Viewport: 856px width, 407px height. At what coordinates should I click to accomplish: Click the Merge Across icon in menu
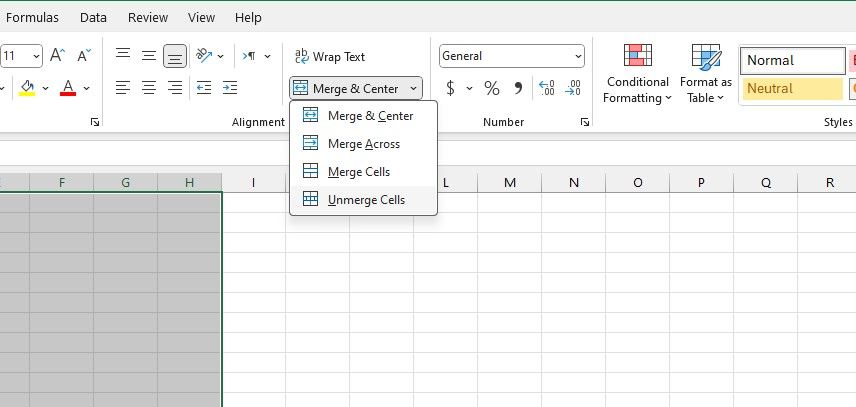(310, 143)
